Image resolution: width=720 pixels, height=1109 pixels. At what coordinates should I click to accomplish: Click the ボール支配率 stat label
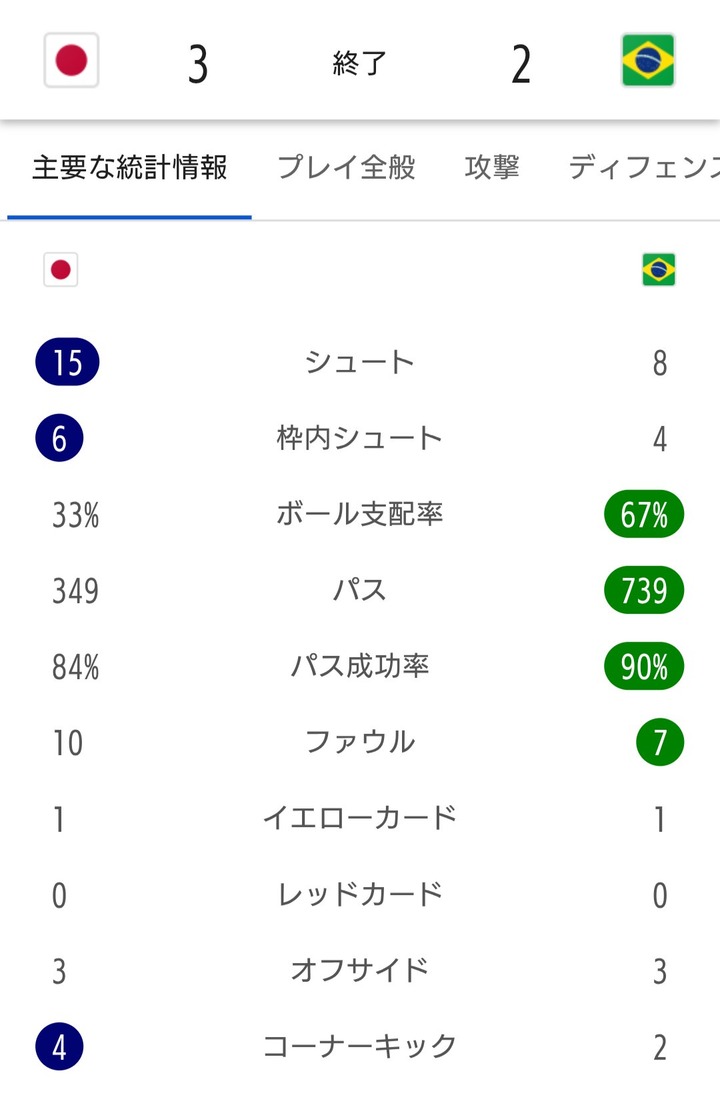[359, 515]
